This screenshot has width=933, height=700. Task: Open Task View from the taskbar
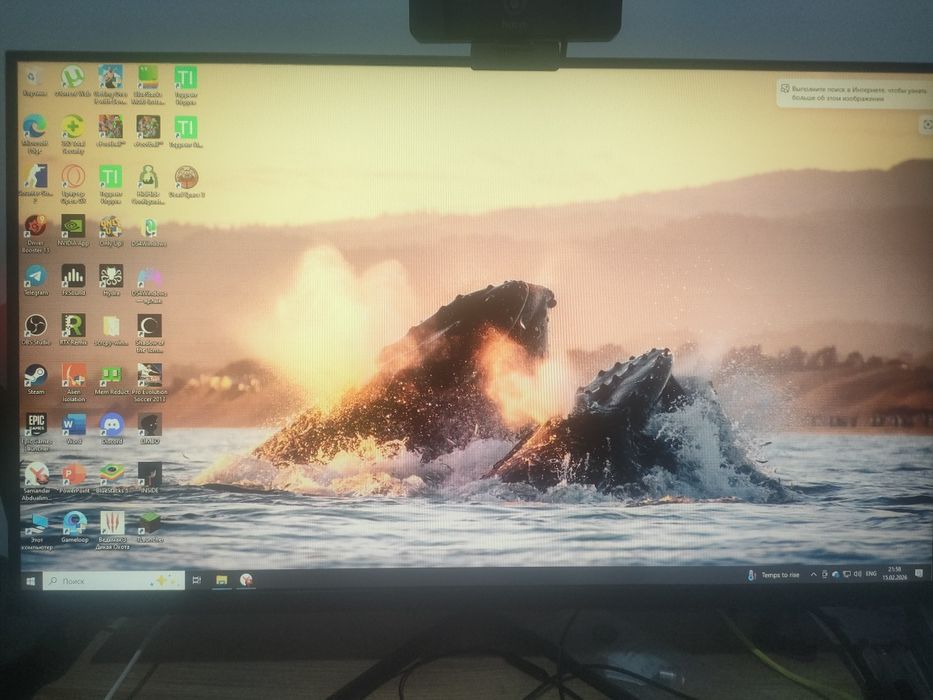coord(197,580)
